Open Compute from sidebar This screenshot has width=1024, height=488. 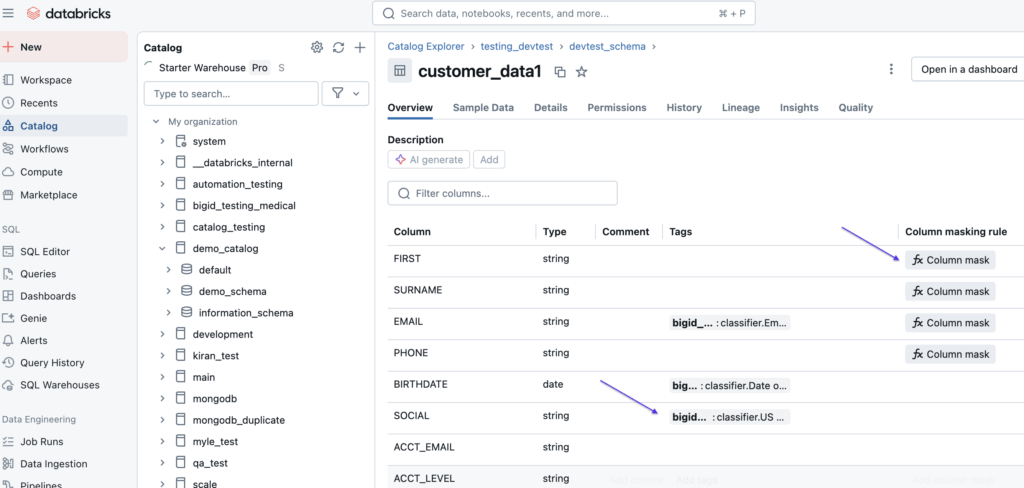(41, 172)
